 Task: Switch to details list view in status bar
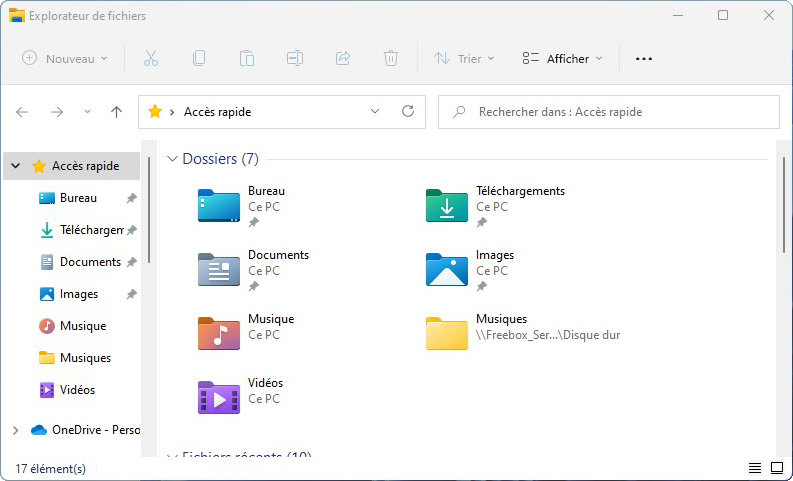(754, 468)
